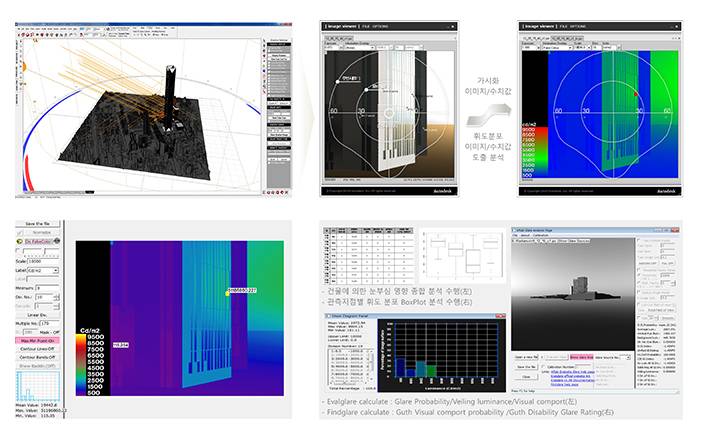The width and height of the screenshot is (720, 440).
Task: Click the yellow maximum luminance point marker
Action: (x=228, y=291)
